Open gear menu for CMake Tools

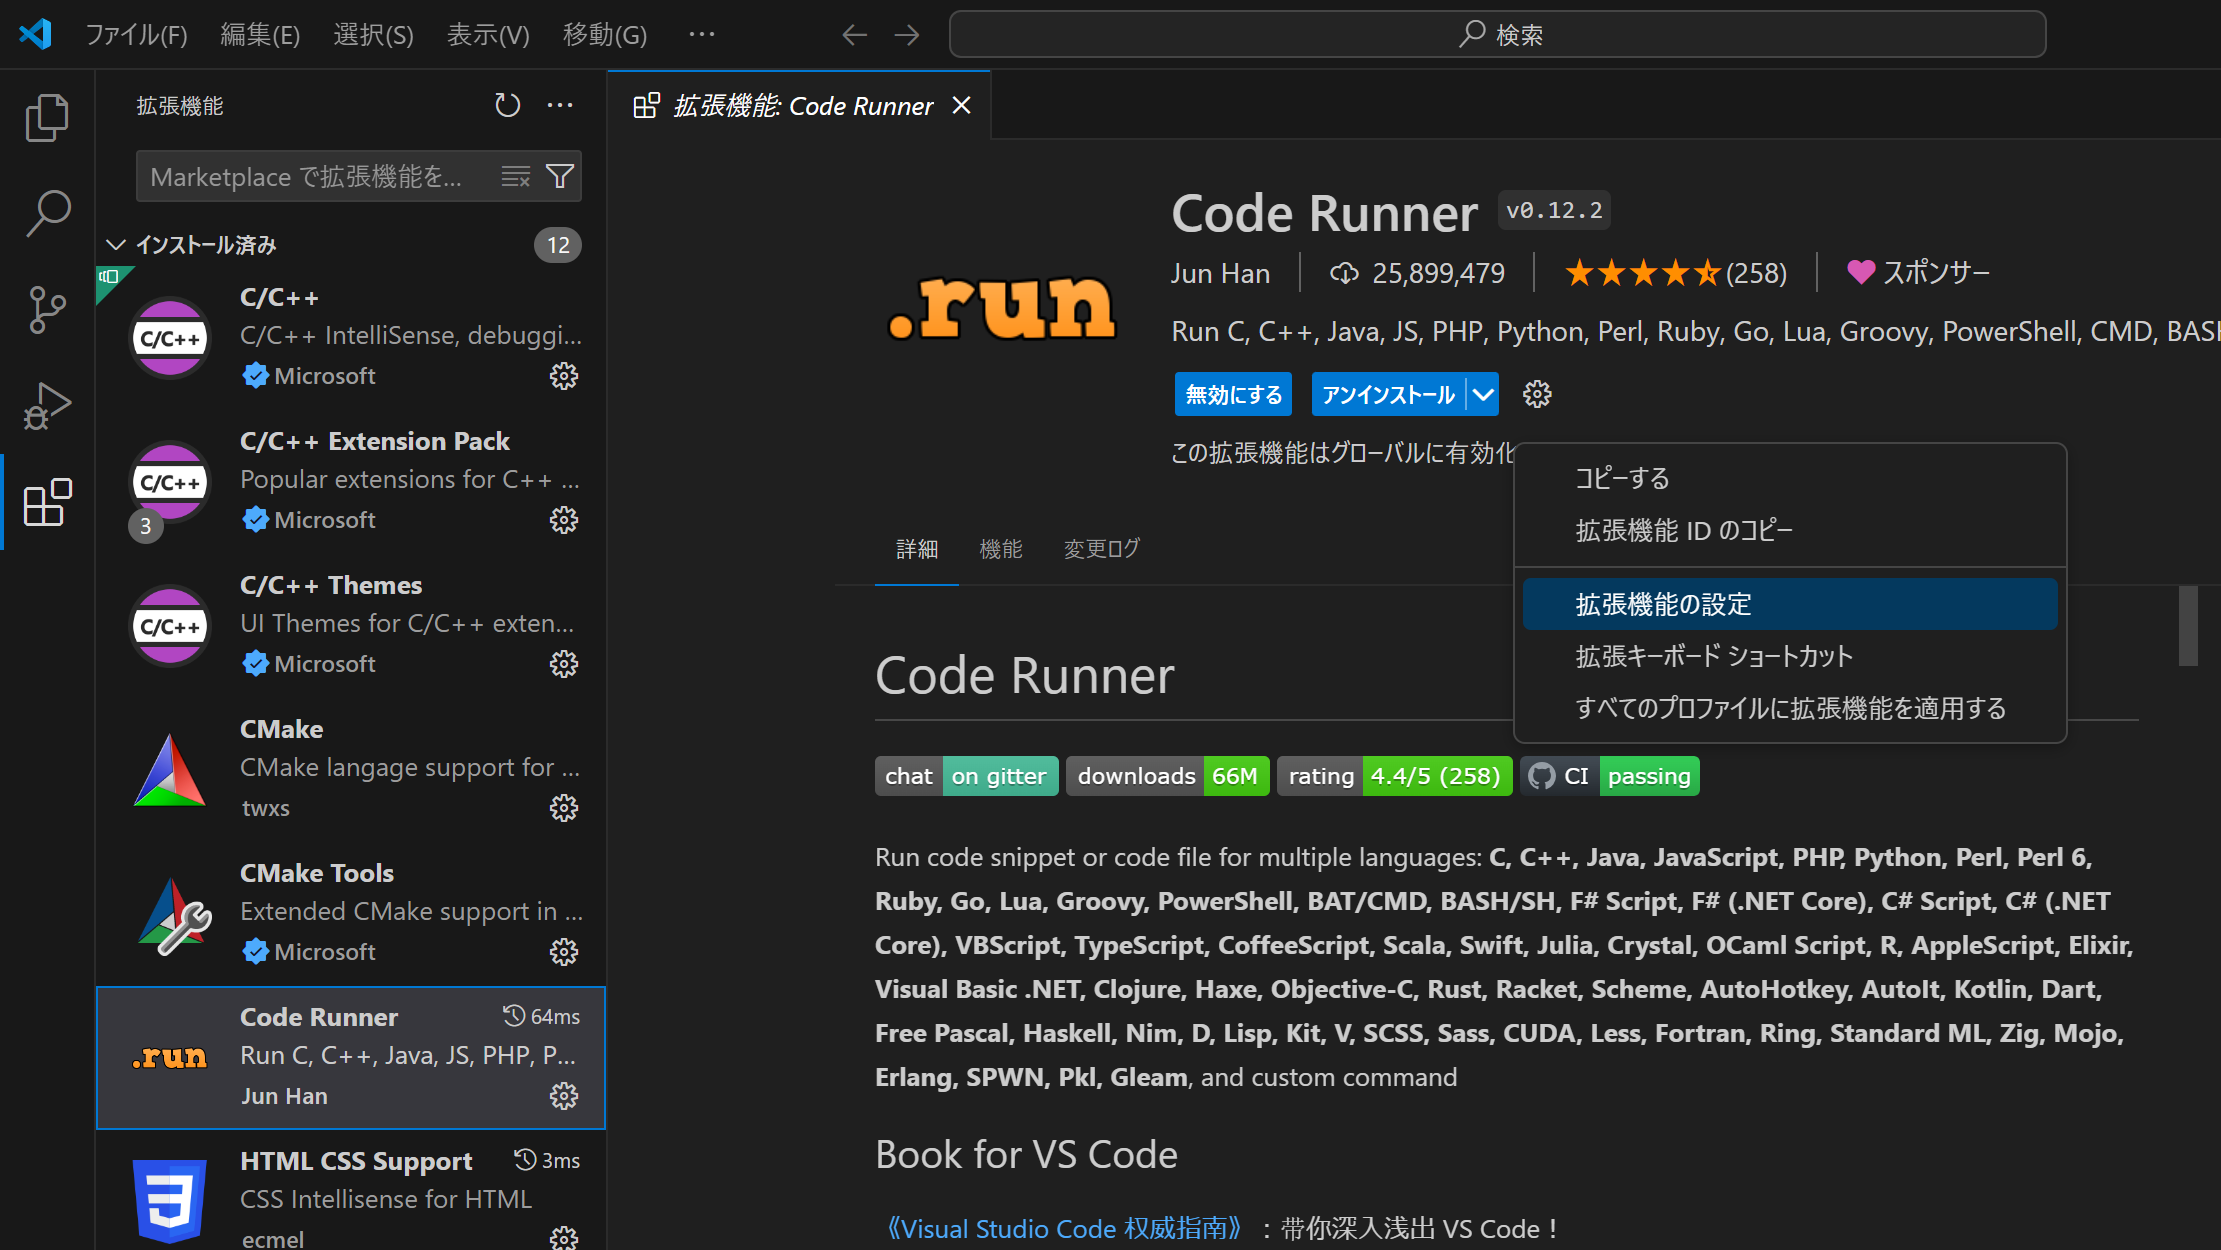[x=564, y=952]
